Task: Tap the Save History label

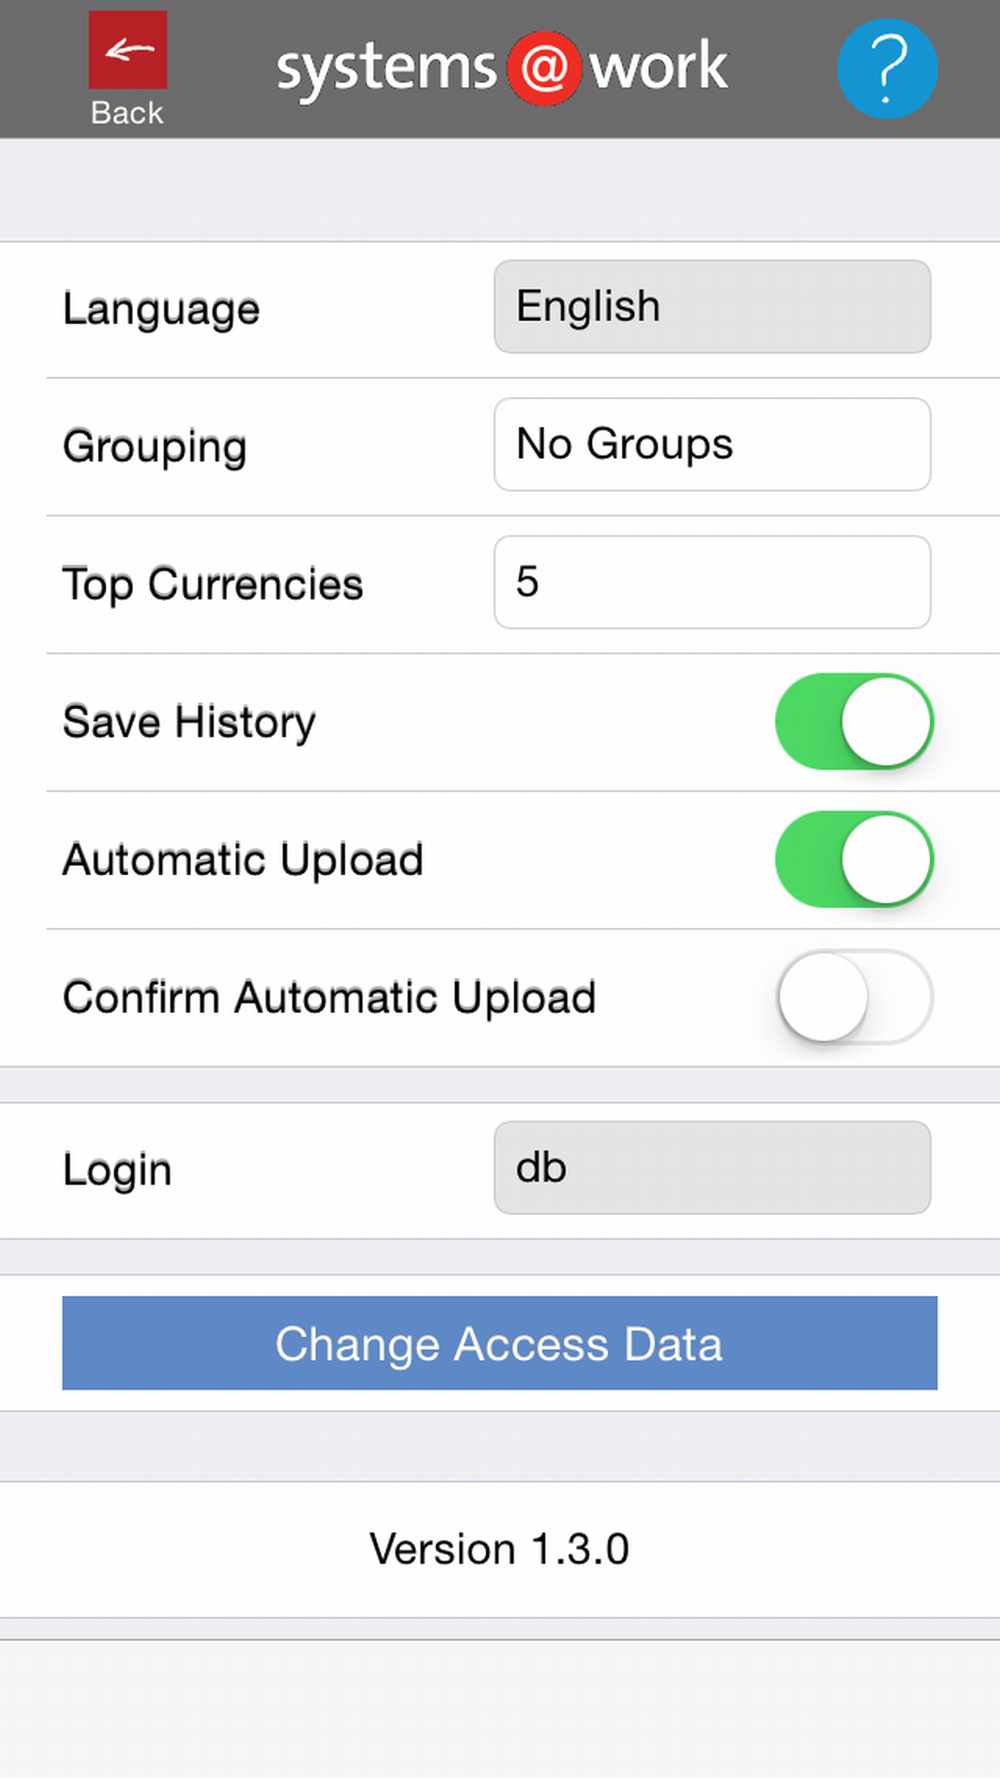Action: pos(189,722)
